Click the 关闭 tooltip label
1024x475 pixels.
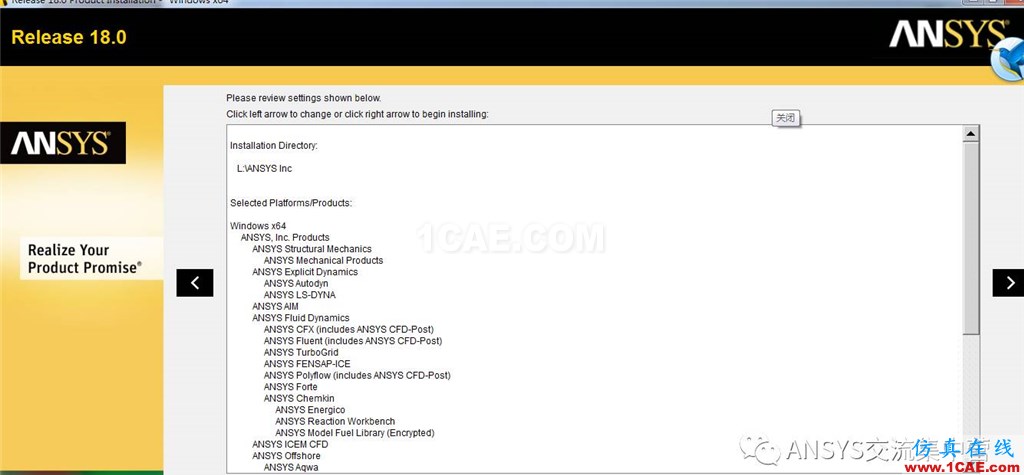[x=786, y=118]
